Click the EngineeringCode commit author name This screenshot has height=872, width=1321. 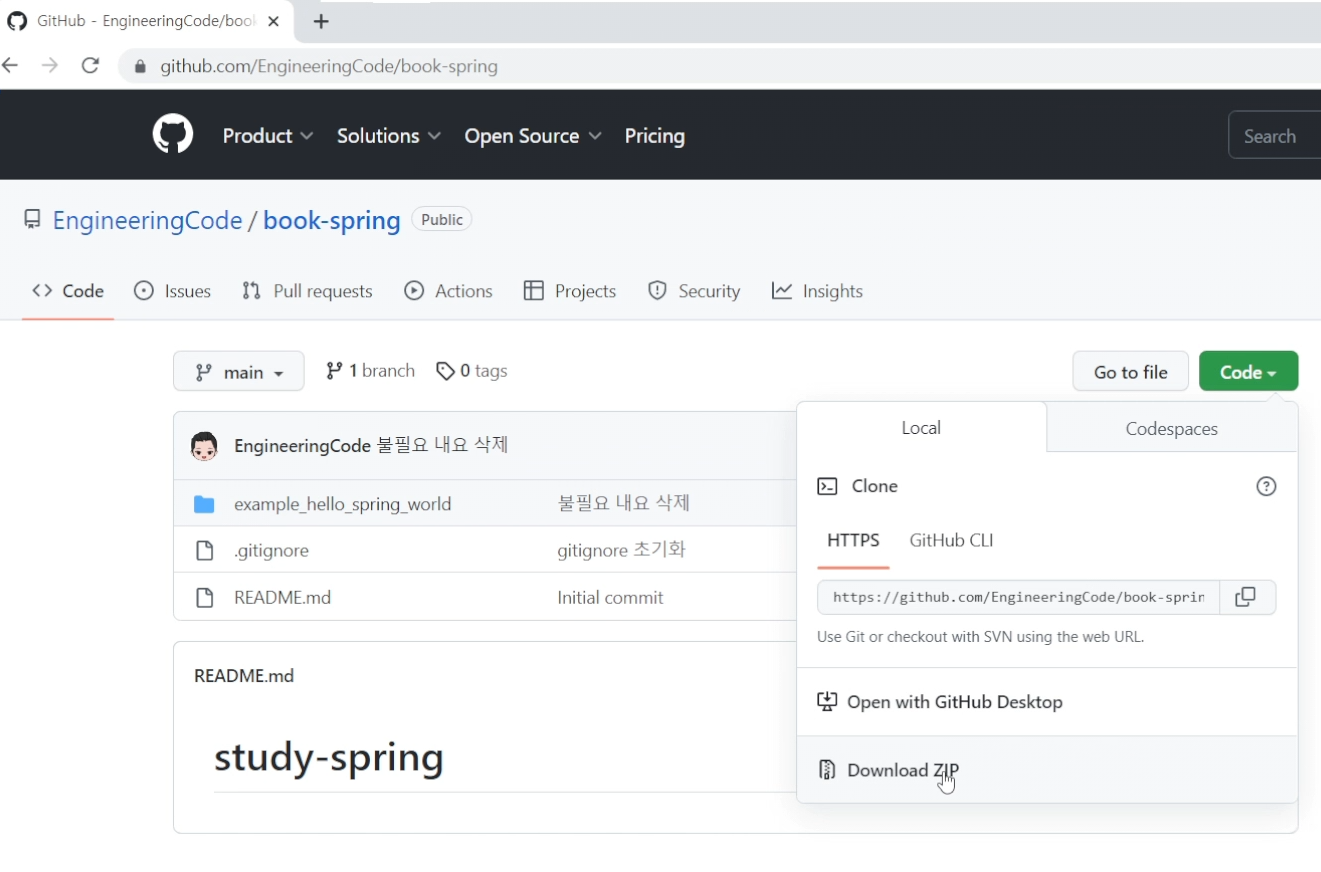point(302,446)
